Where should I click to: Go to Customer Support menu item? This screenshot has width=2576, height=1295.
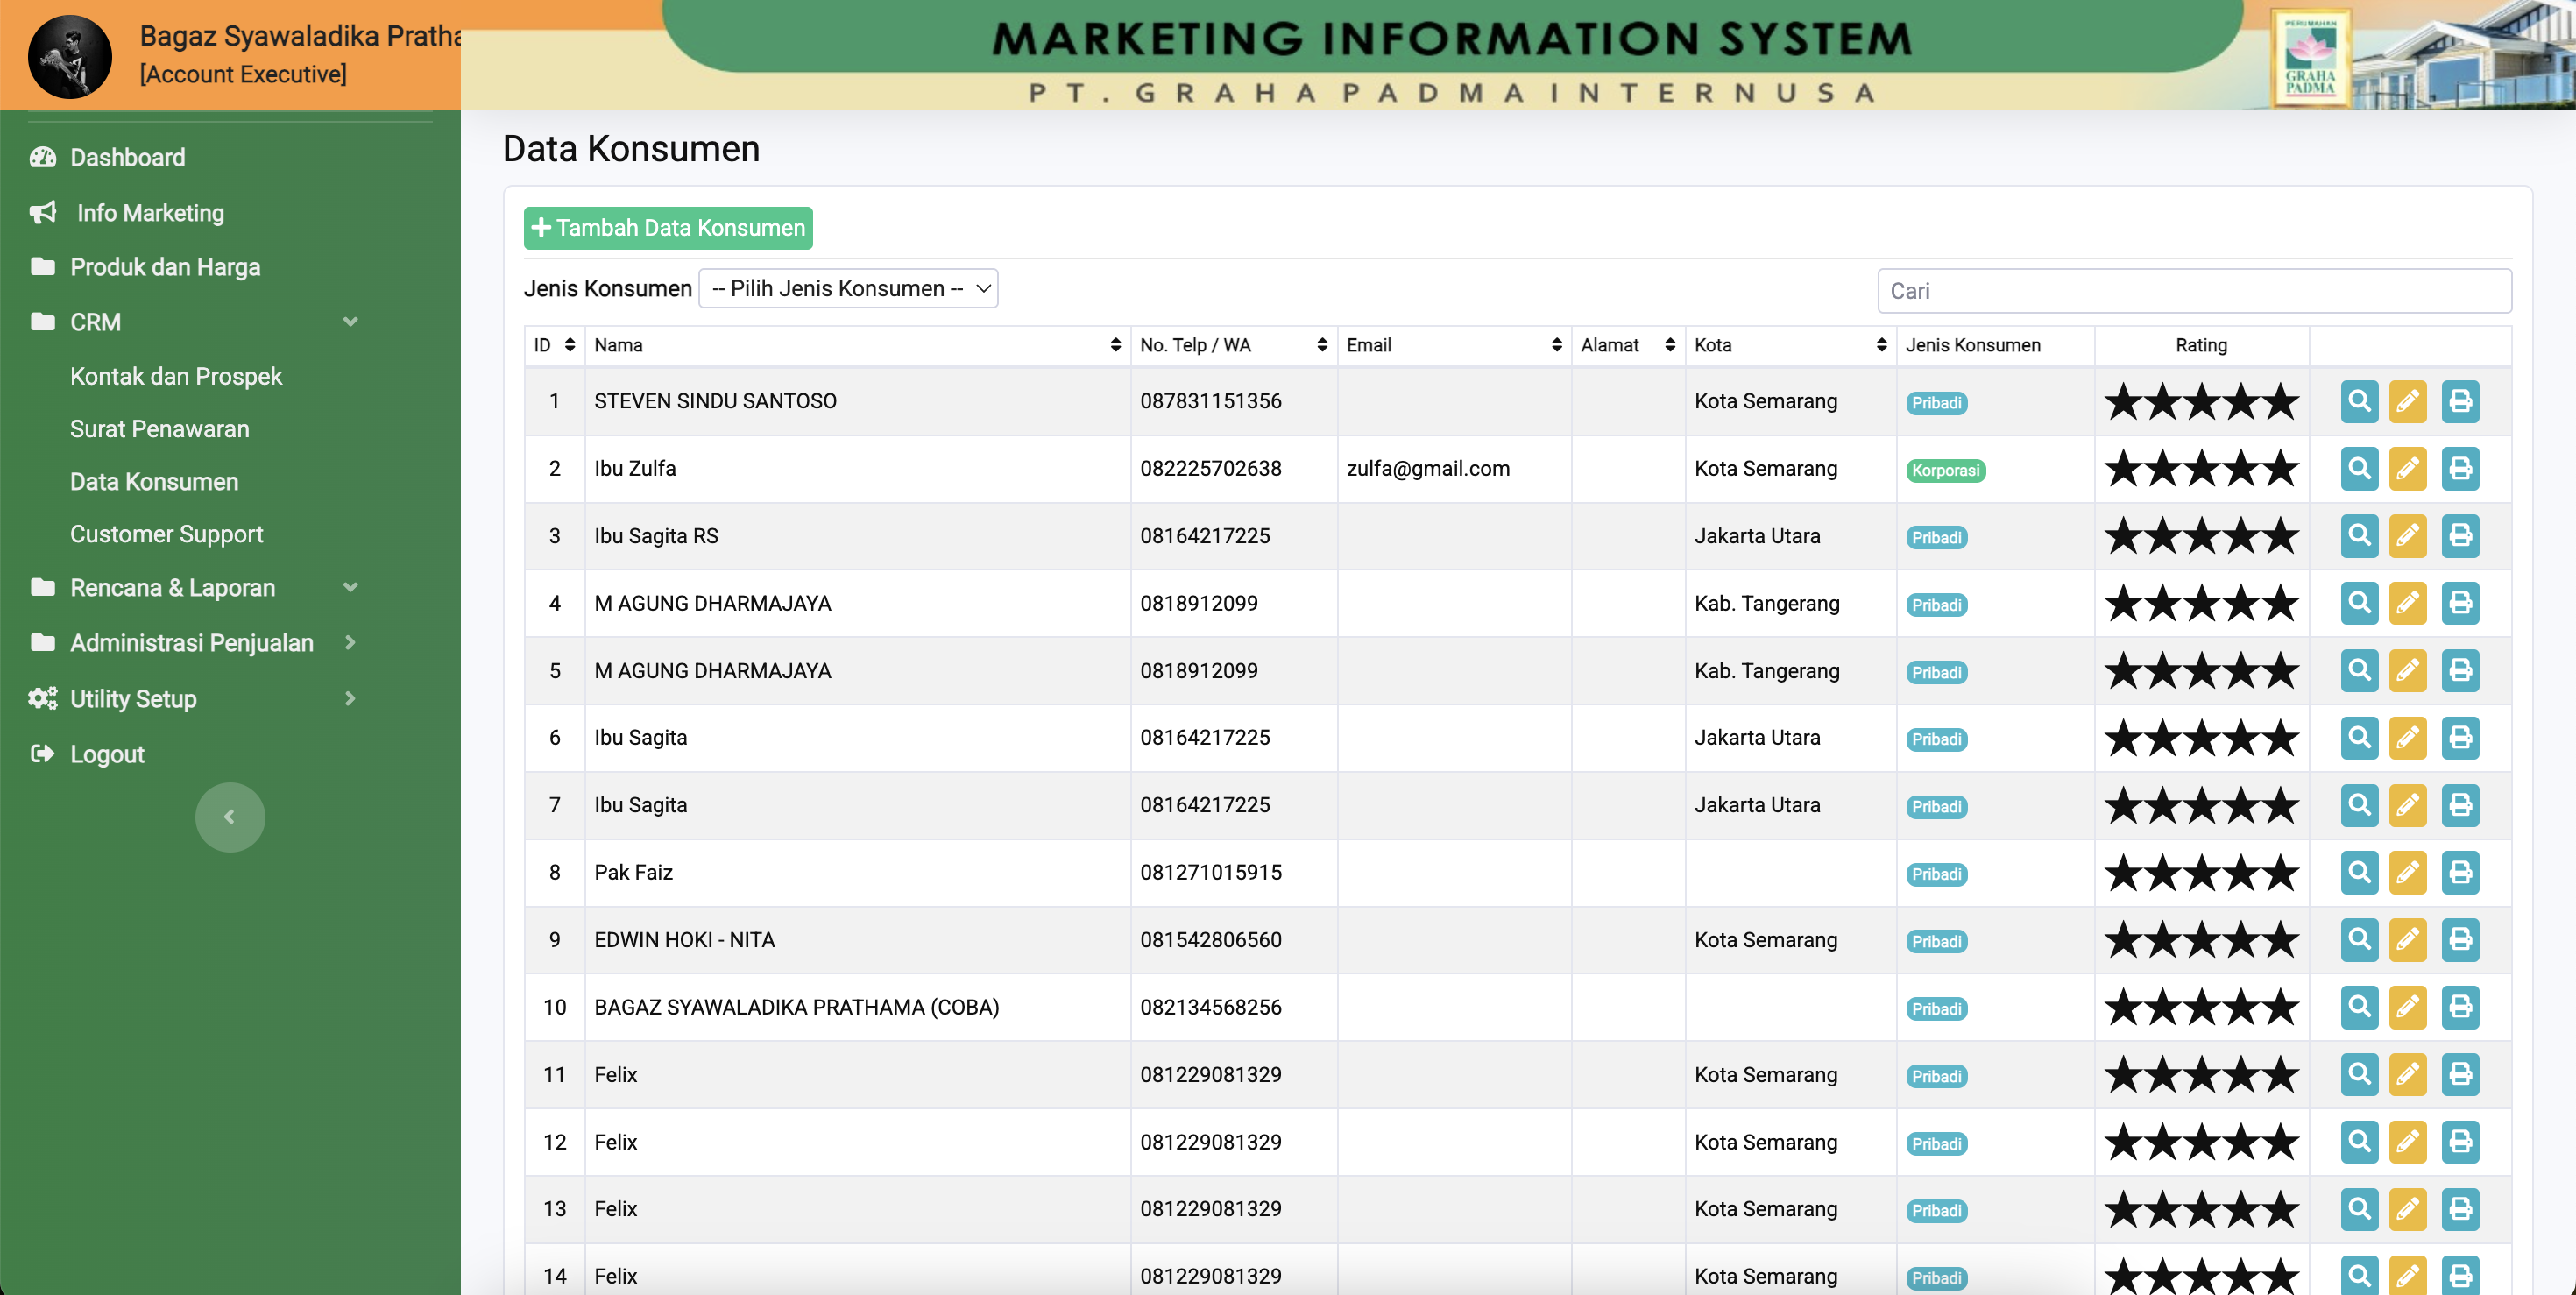pos(166,534)
